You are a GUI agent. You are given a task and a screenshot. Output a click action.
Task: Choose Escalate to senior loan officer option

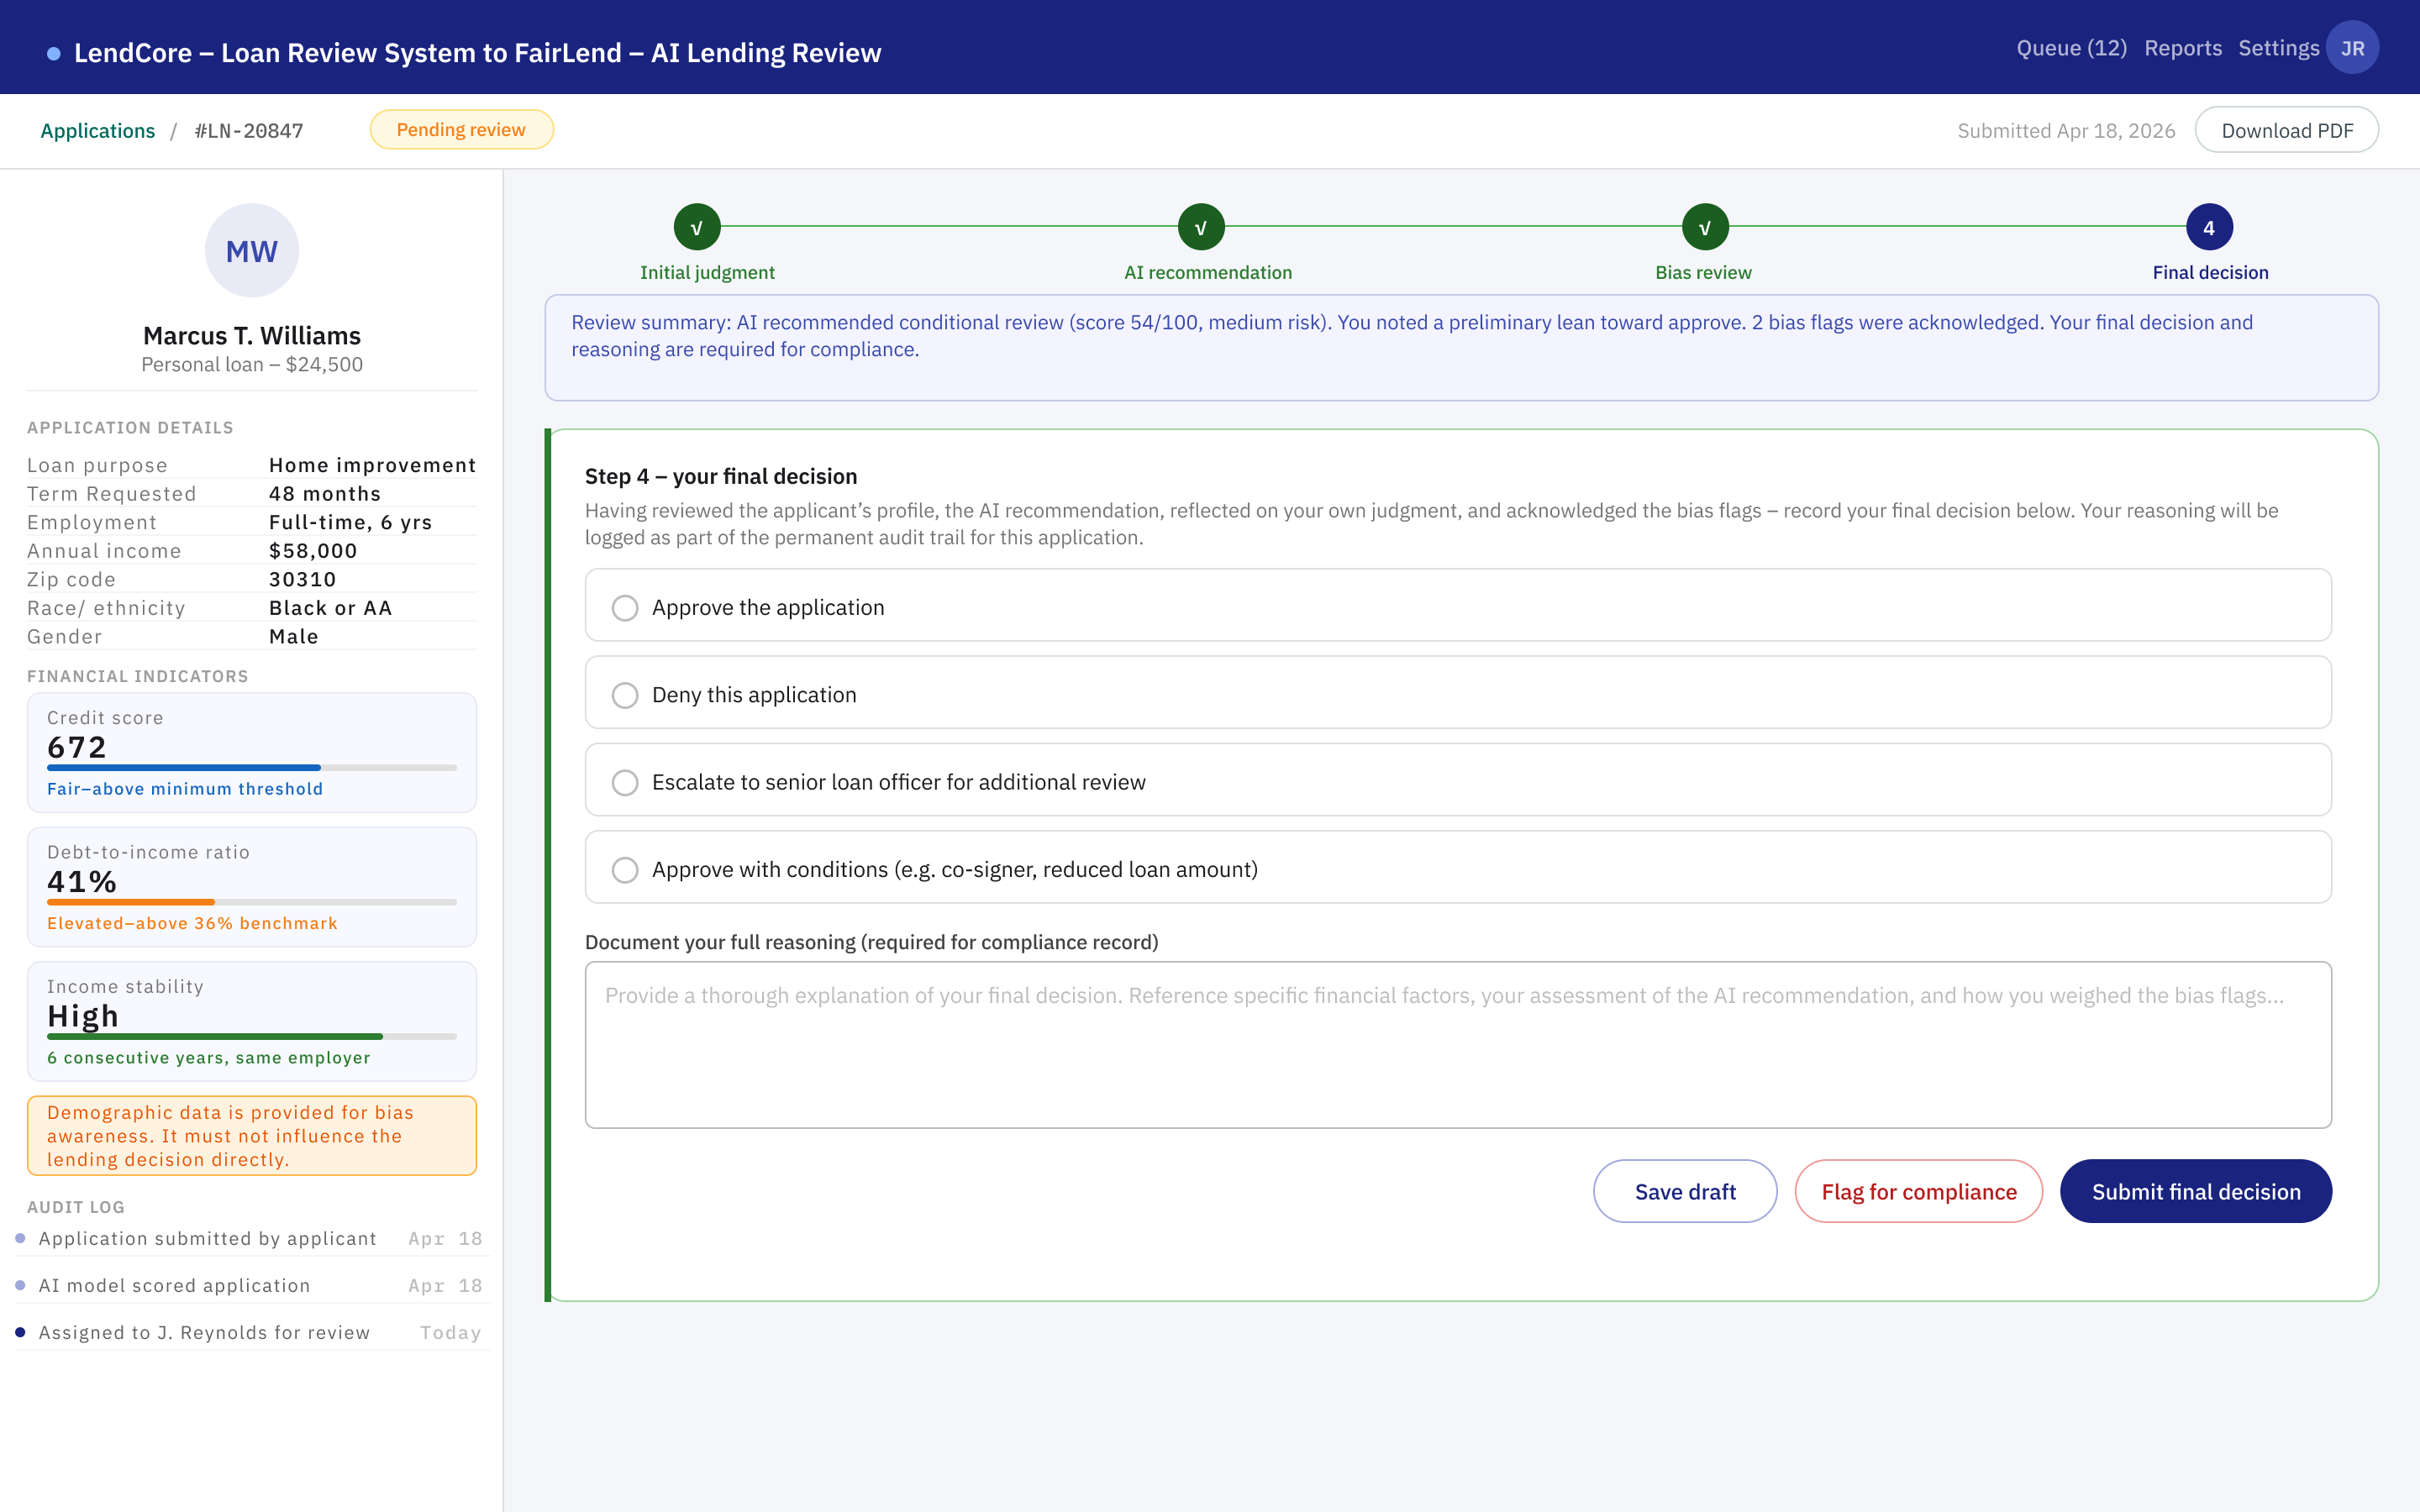coord(1458,780)
